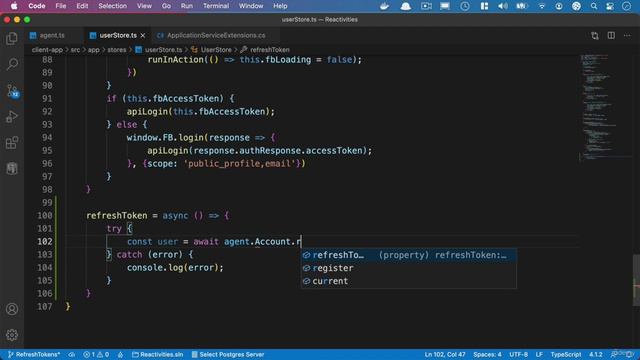Click userStore.ts in the breadcrumb

tap(159, 50)
